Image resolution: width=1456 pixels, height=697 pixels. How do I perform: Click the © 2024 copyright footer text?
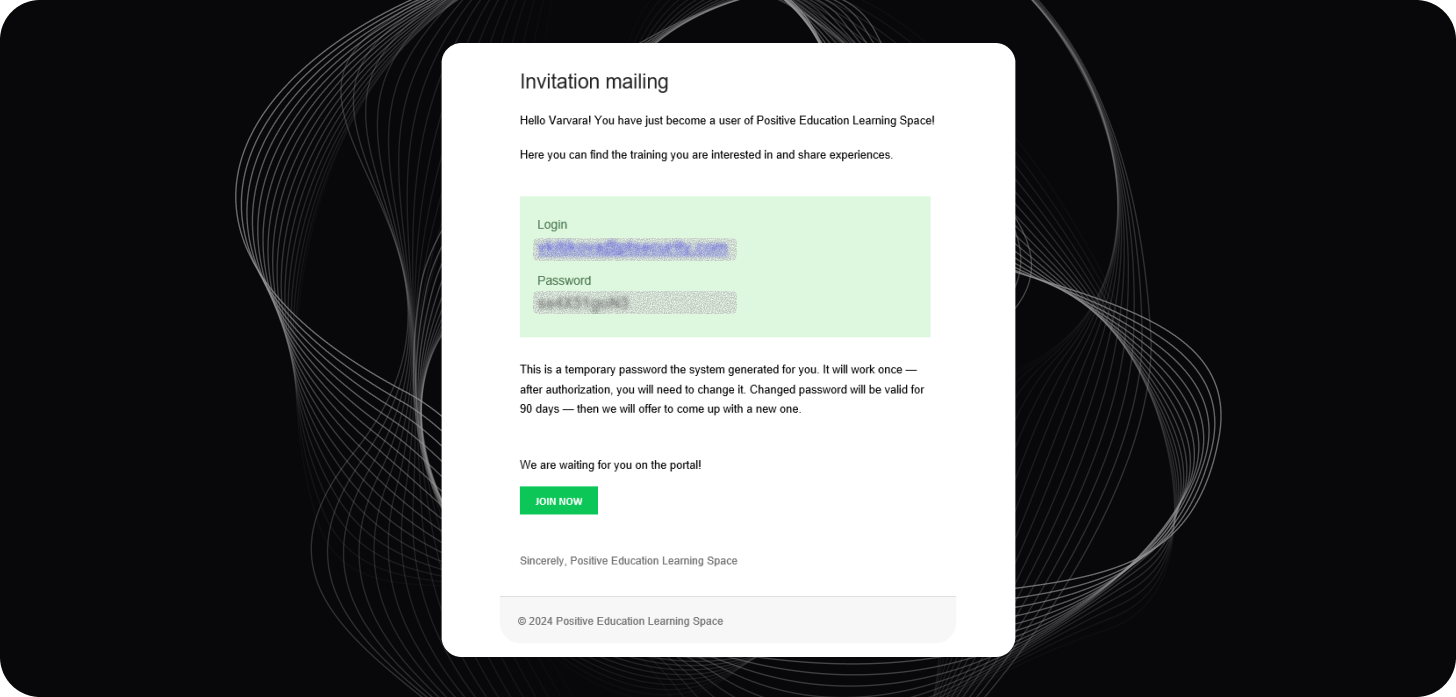(620, 621)
